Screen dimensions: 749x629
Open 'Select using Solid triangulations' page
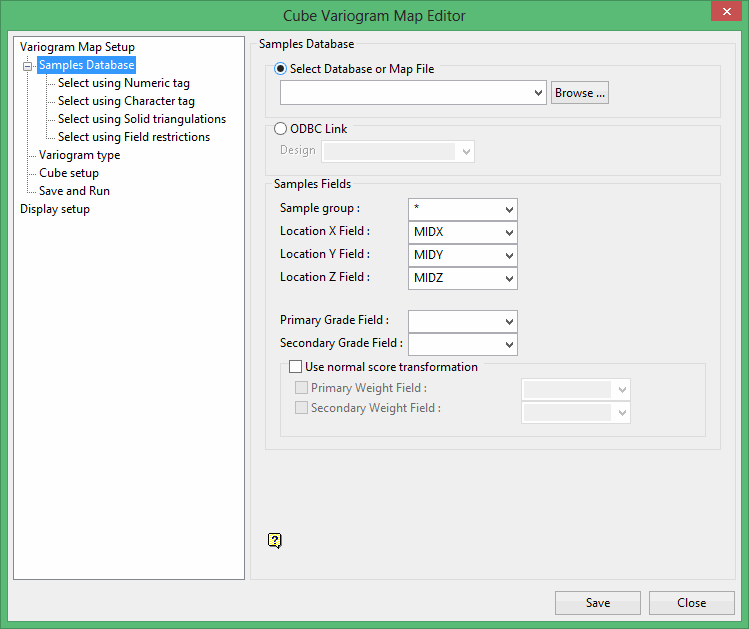tap(141, 119)
